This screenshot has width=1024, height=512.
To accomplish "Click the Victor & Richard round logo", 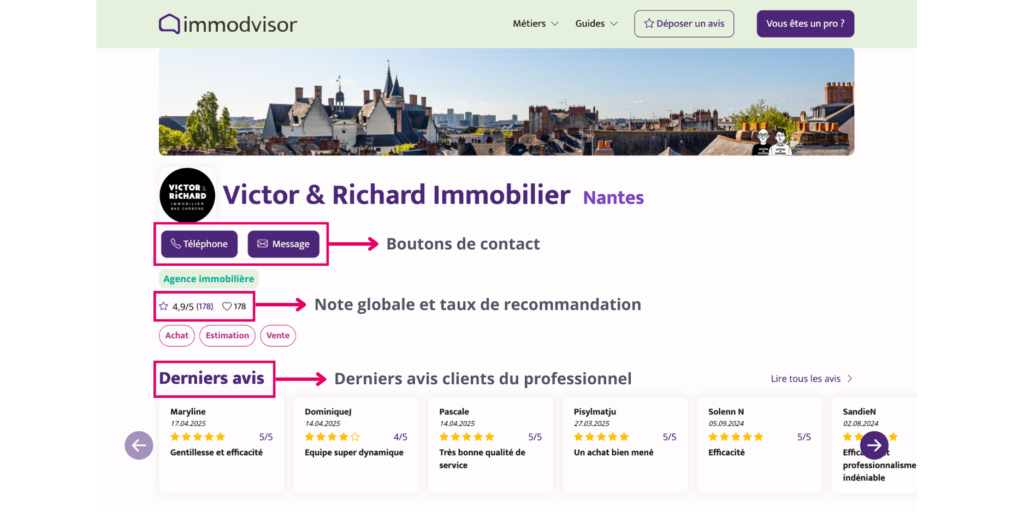I will [187, 195].
